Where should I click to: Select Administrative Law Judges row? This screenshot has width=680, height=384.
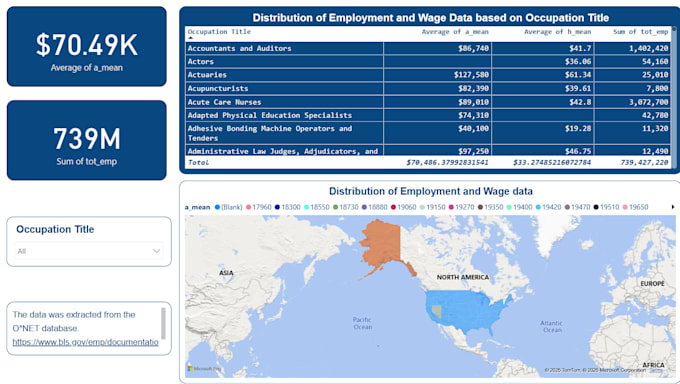click(428, 151)
